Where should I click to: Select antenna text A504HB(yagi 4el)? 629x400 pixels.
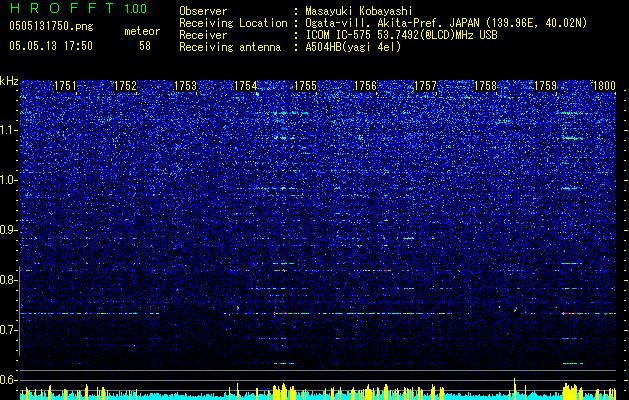[353, 47]
